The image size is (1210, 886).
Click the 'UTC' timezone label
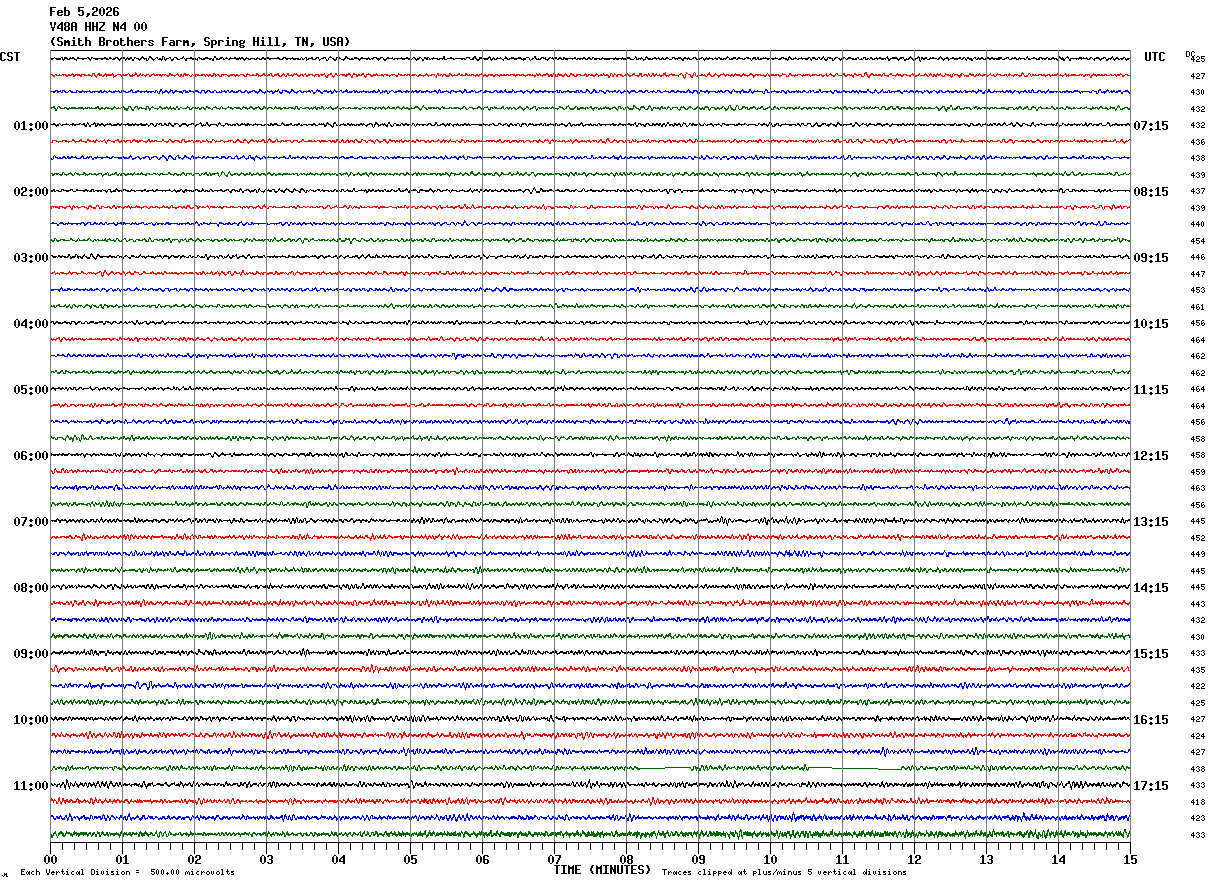point(1155,57)
